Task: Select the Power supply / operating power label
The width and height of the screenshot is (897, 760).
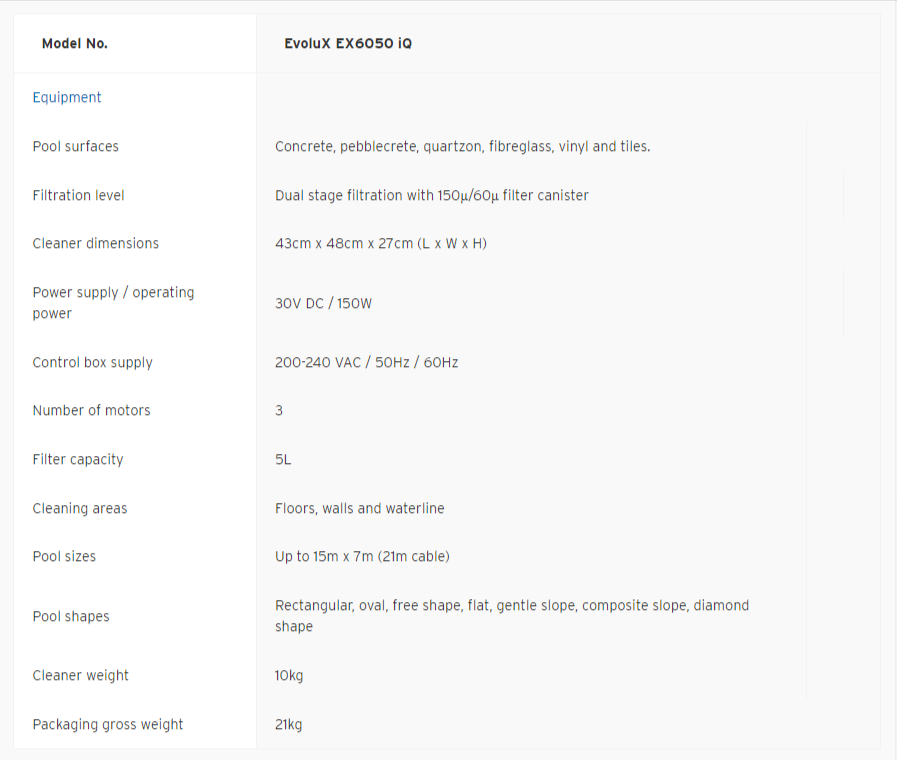Action: [x=113, y=303]
